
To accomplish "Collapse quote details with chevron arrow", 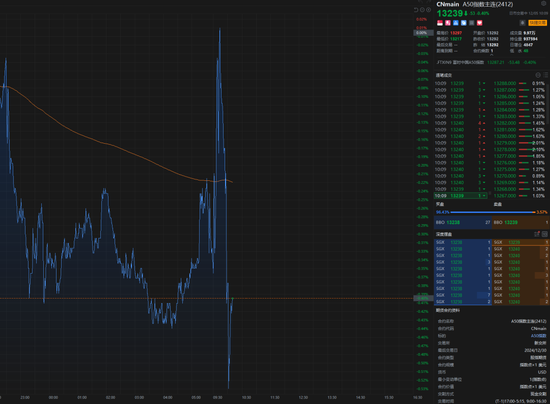I will click(491, 55).
